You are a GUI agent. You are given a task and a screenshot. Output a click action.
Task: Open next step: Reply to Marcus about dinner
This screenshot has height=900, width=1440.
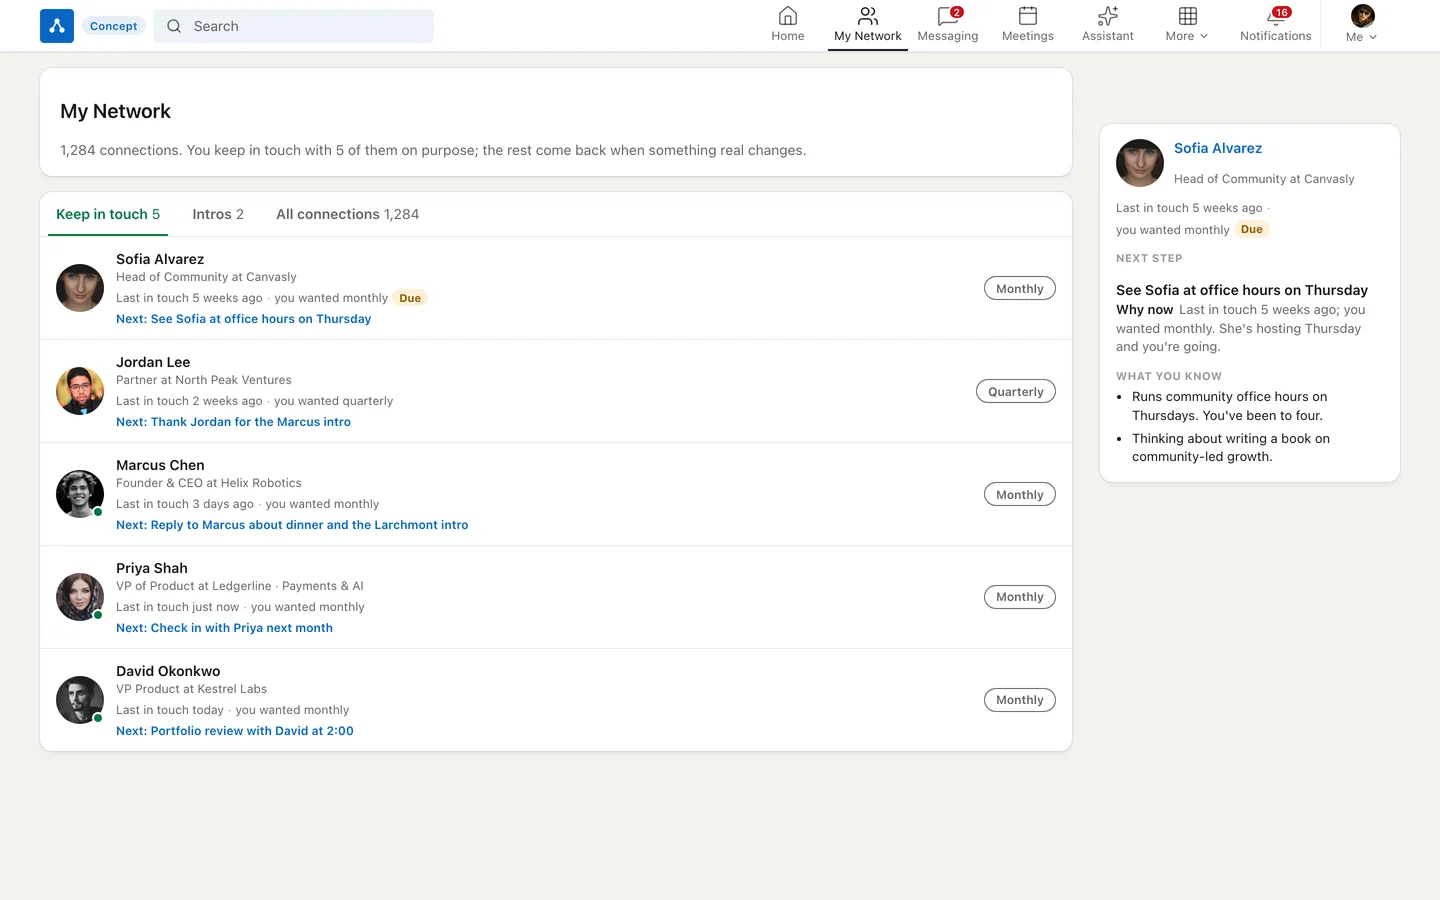tap(292, 525)
